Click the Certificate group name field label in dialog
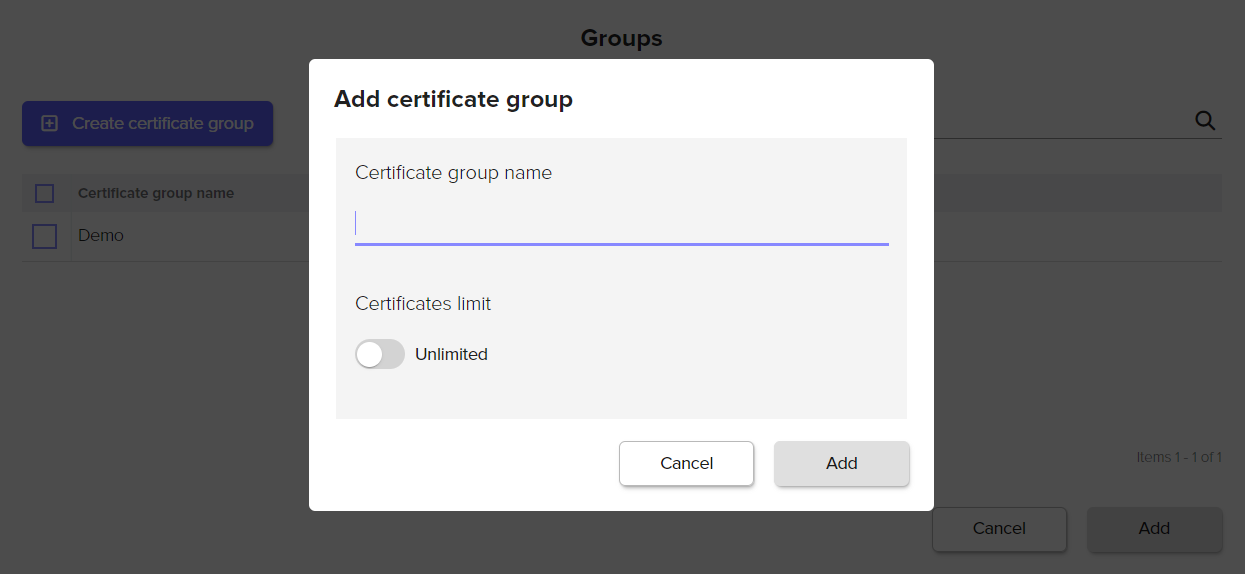1245x574 pixels. [453, 172]
